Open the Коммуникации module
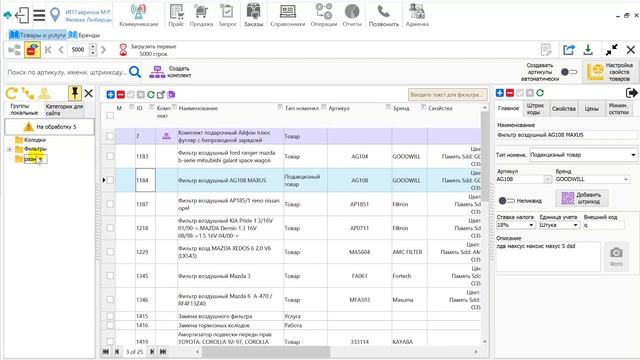 pyautogui.click(x=138, y=15)
